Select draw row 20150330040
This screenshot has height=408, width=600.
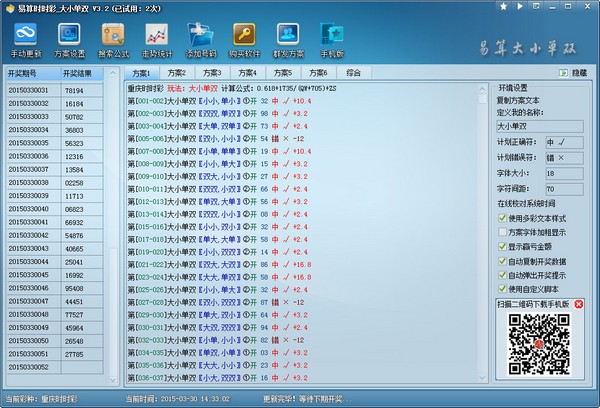(x=55, y=209)
